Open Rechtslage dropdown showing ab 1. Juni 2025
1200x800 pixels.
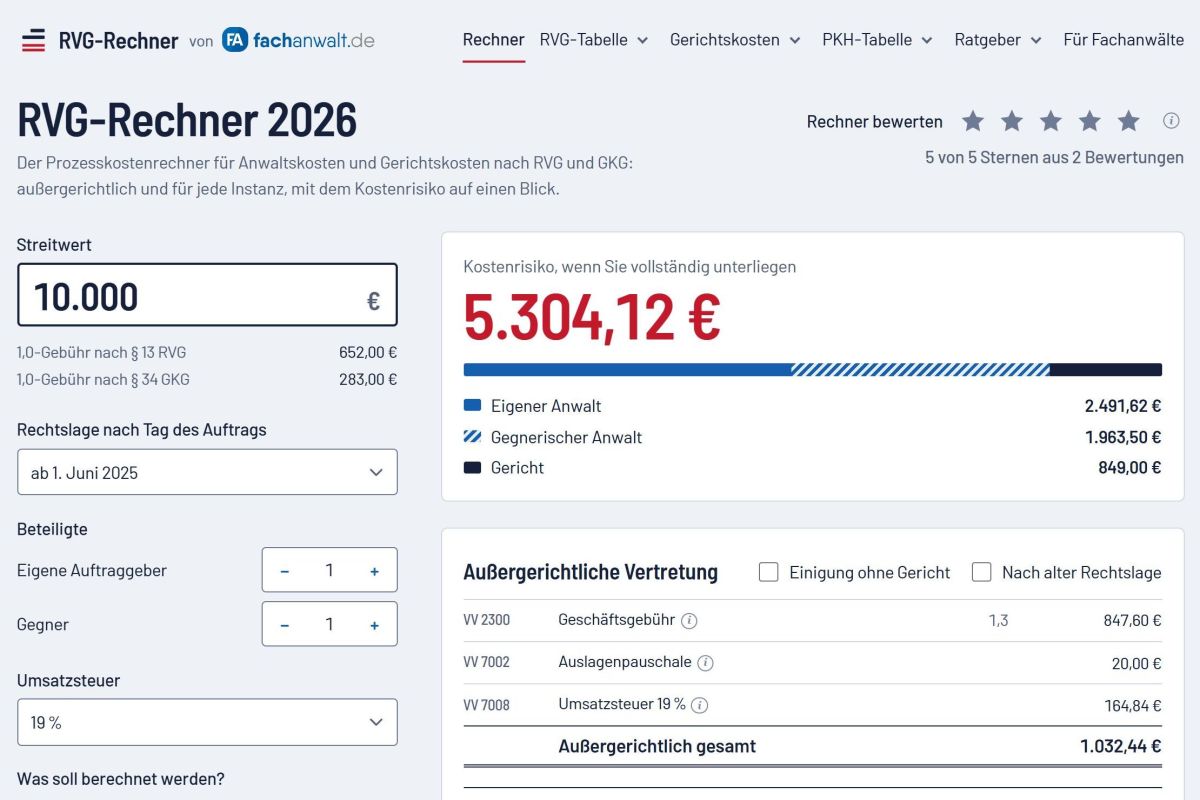[207, 472]
